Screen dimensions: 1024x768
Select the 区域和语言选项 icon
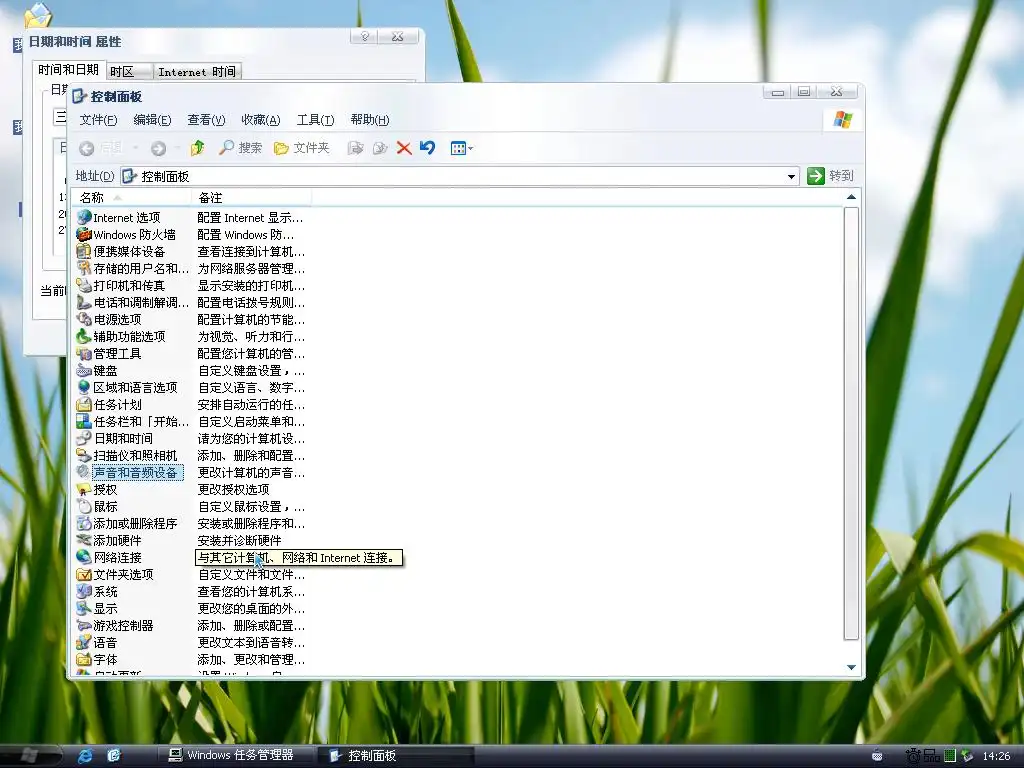pos(84,387)
